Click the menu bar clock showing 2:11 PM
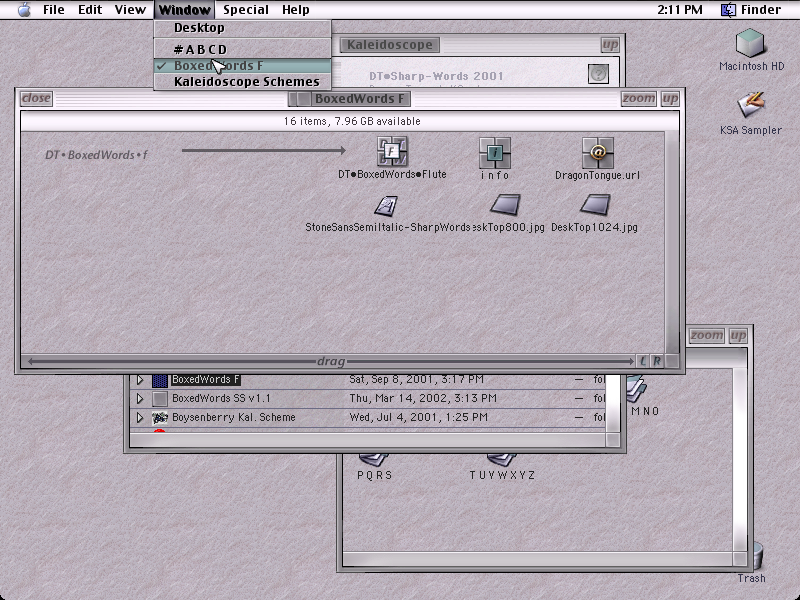Screen dimensions: 800x600 click(x=680, y=10)
